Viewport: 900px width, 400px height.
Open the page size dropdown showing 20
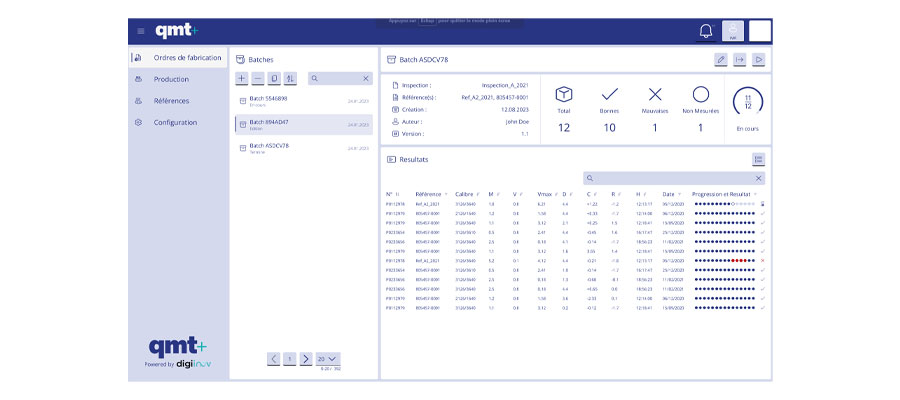click(x=327, y=358)
